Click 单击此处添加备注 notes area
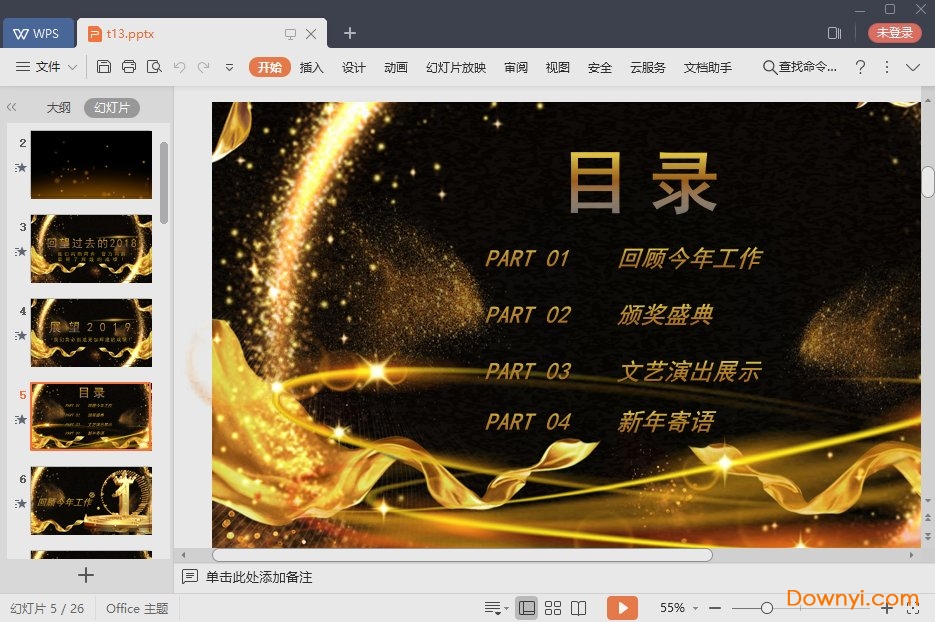The height and width of the screenshot is (622, 935). (x=259, y=577)
